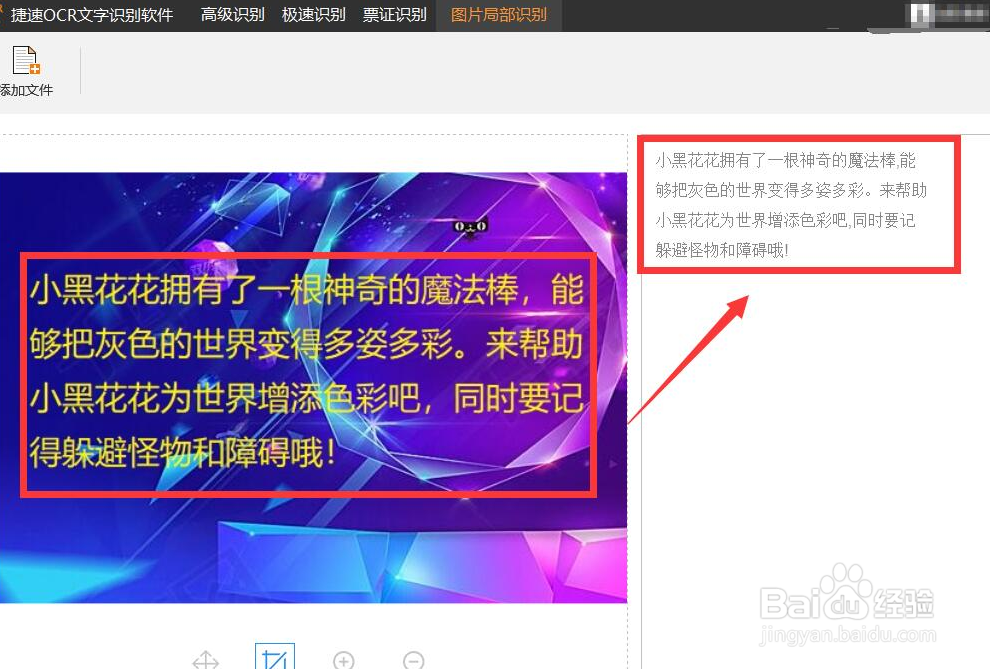990x669 pixels.
Task: Open the 图片局部识别 mode
Action: click(x=499, y=15)
